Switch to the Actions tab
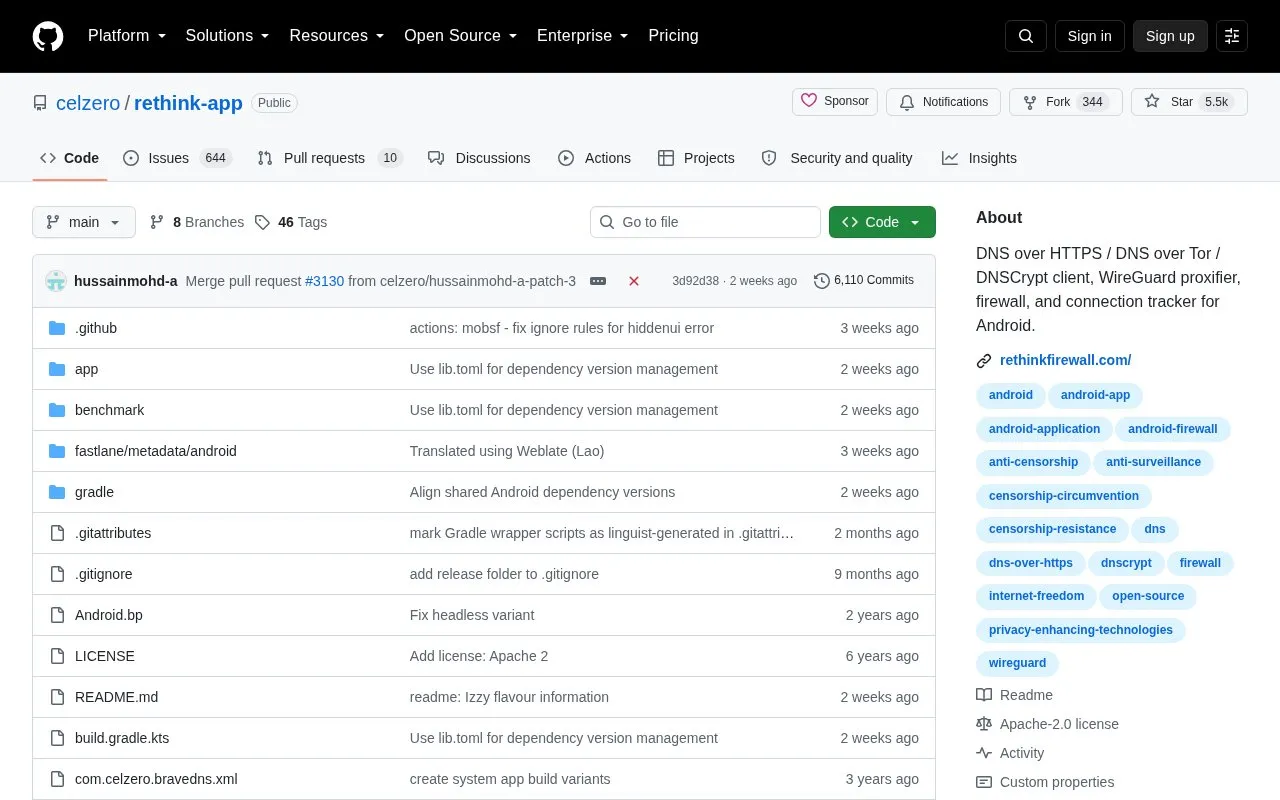Screen dimensions: 1280x800 [594, 158]
